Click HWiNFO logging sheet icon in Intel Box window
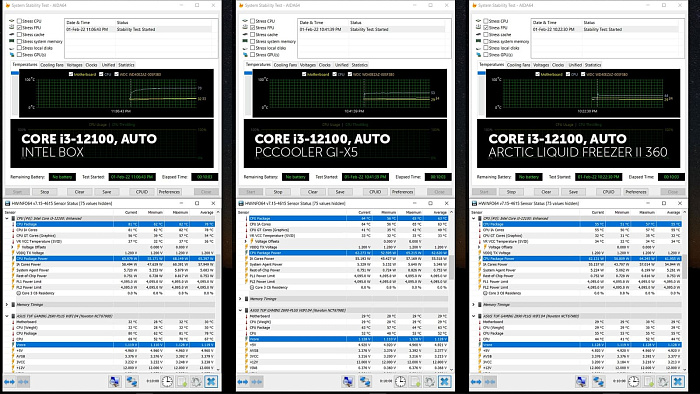The height and width of the screenshot is (394, 700). (182, 382)
